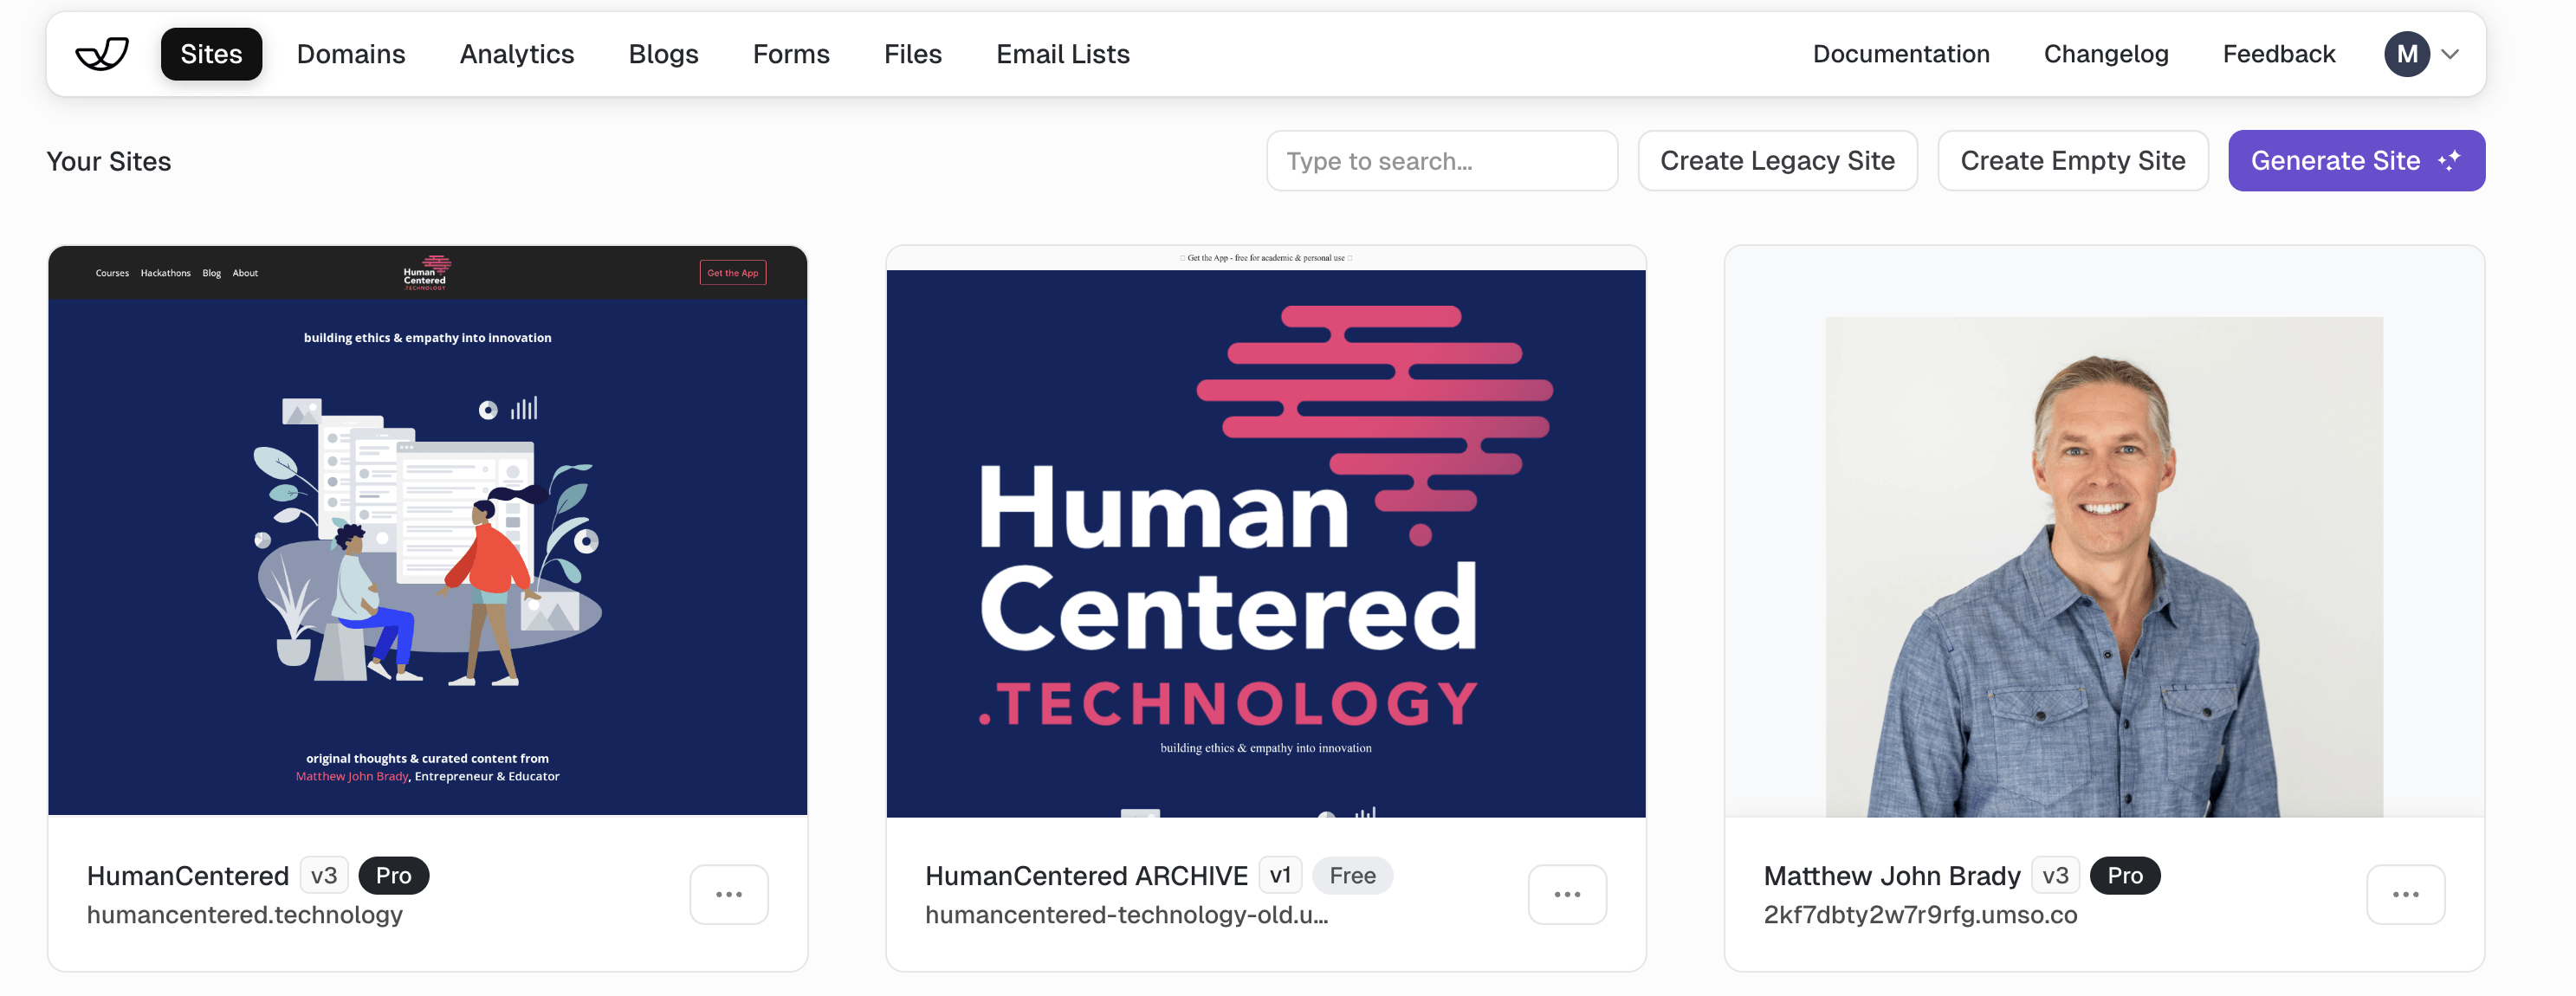Open HumanCentered ARCHIVE three-dot options menu
The width and height of the screenshot is (2576, 996).
[x=1567, y=894]
